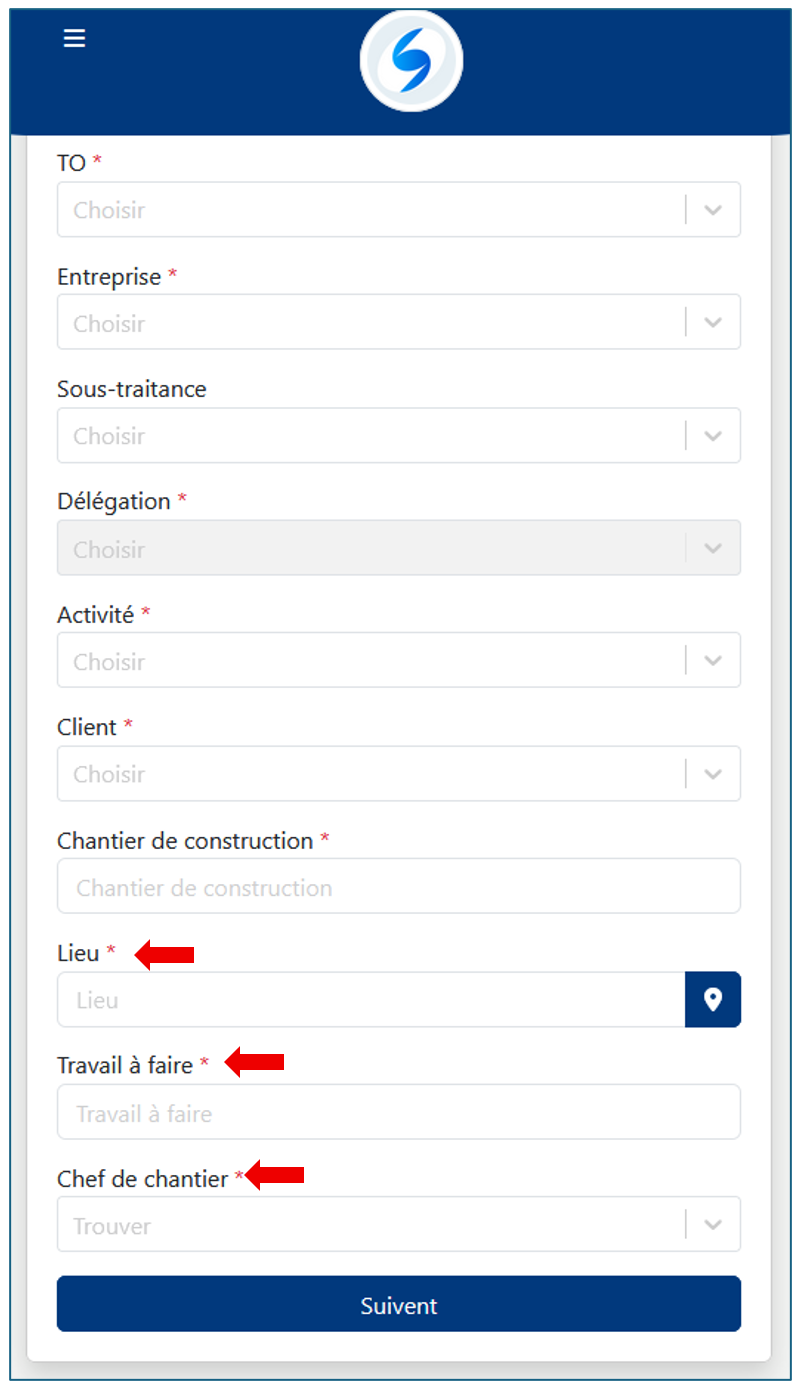The image size is (797, 1391).
Task: Select the Client Choisir field
Action: click(370, 774)
